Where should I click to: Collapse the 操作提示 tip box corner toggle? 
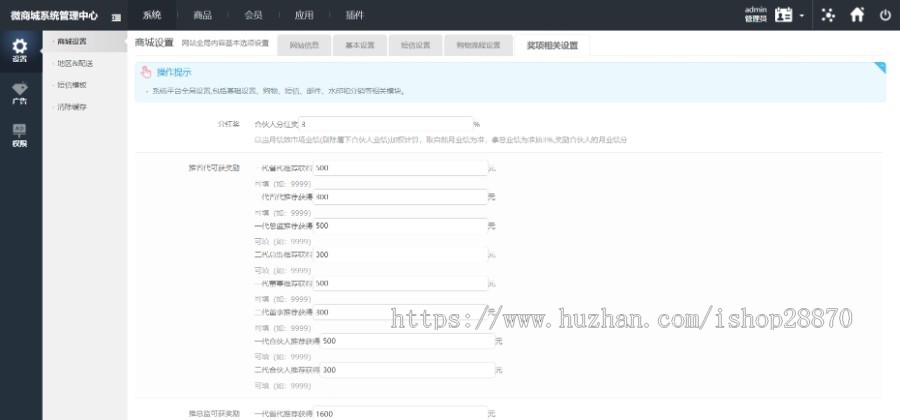880,68
